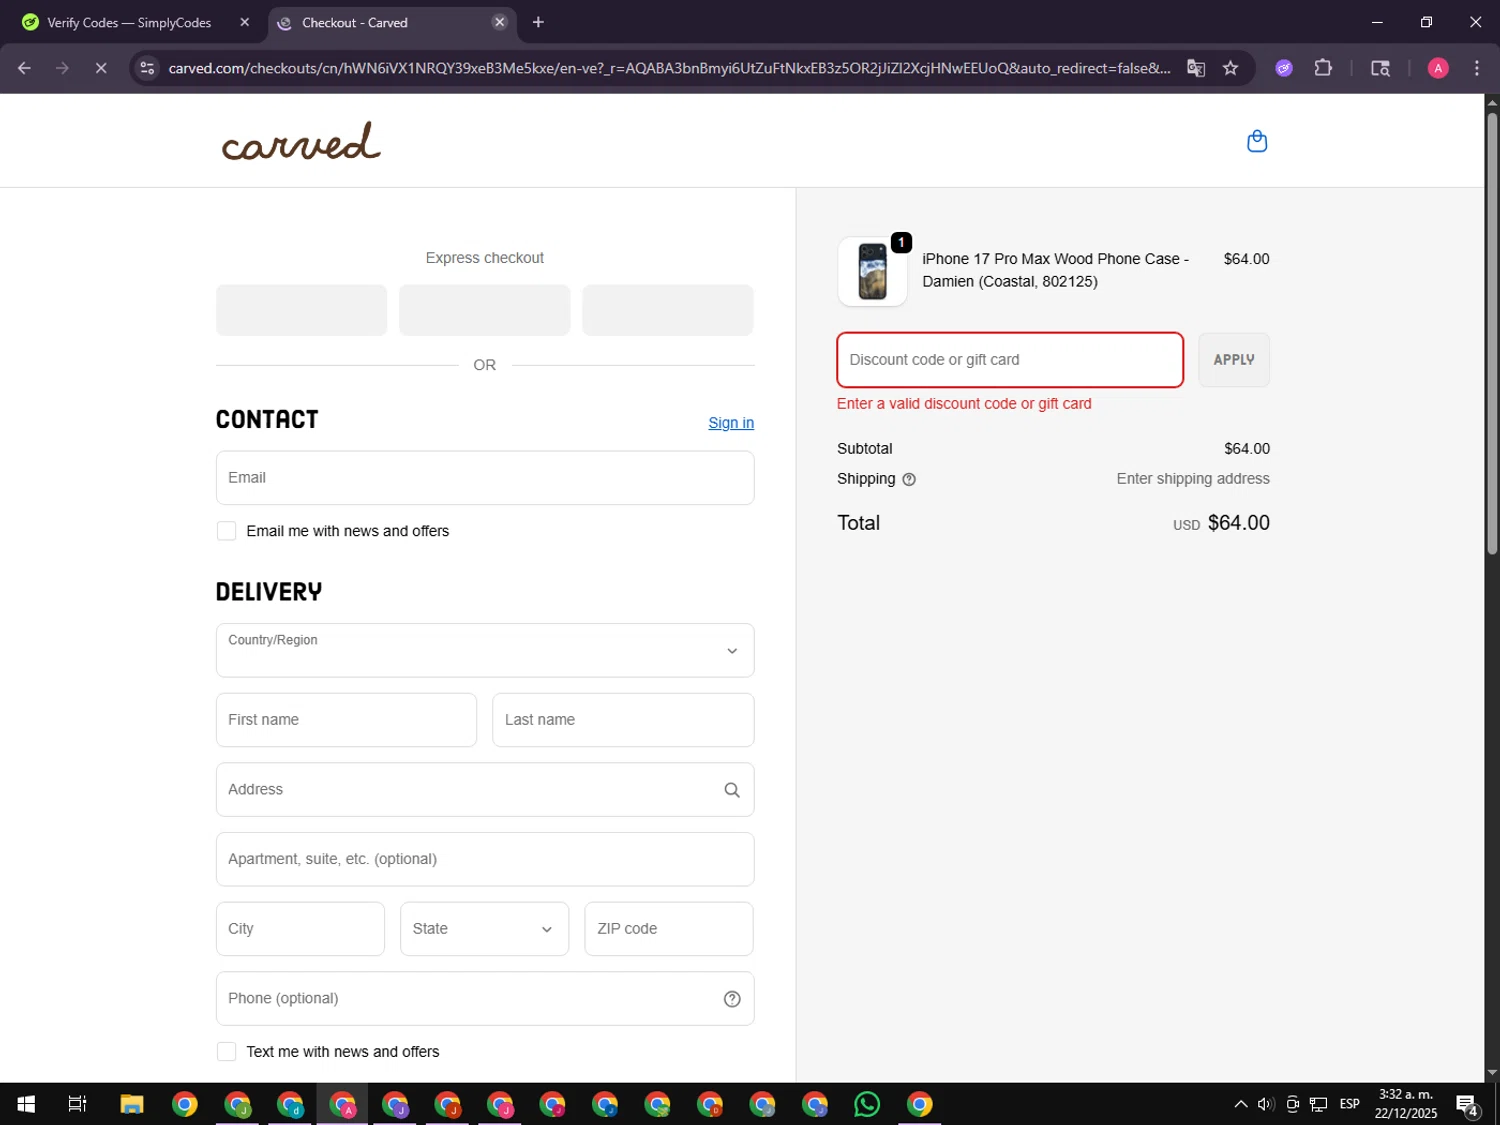Show hidden system tray icons
This screenshot has width=1500, height=1125.
point(1240,1104)
